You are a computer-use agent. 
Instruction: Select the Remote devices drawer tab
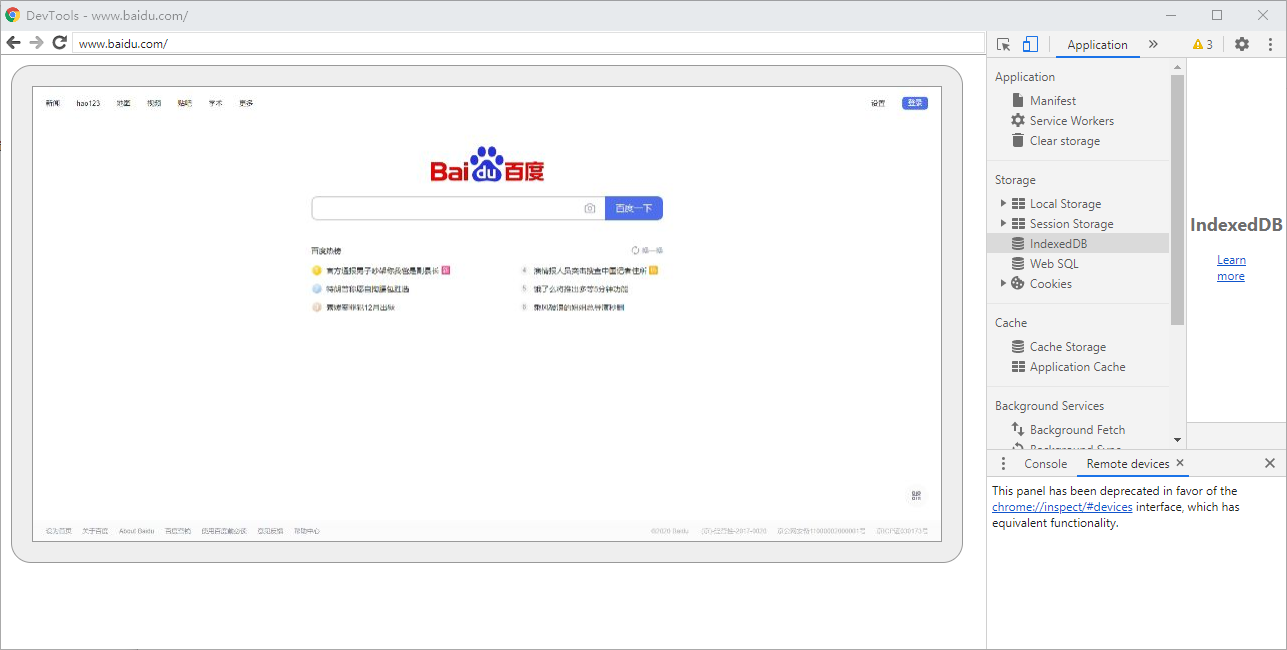[1128, 463]
